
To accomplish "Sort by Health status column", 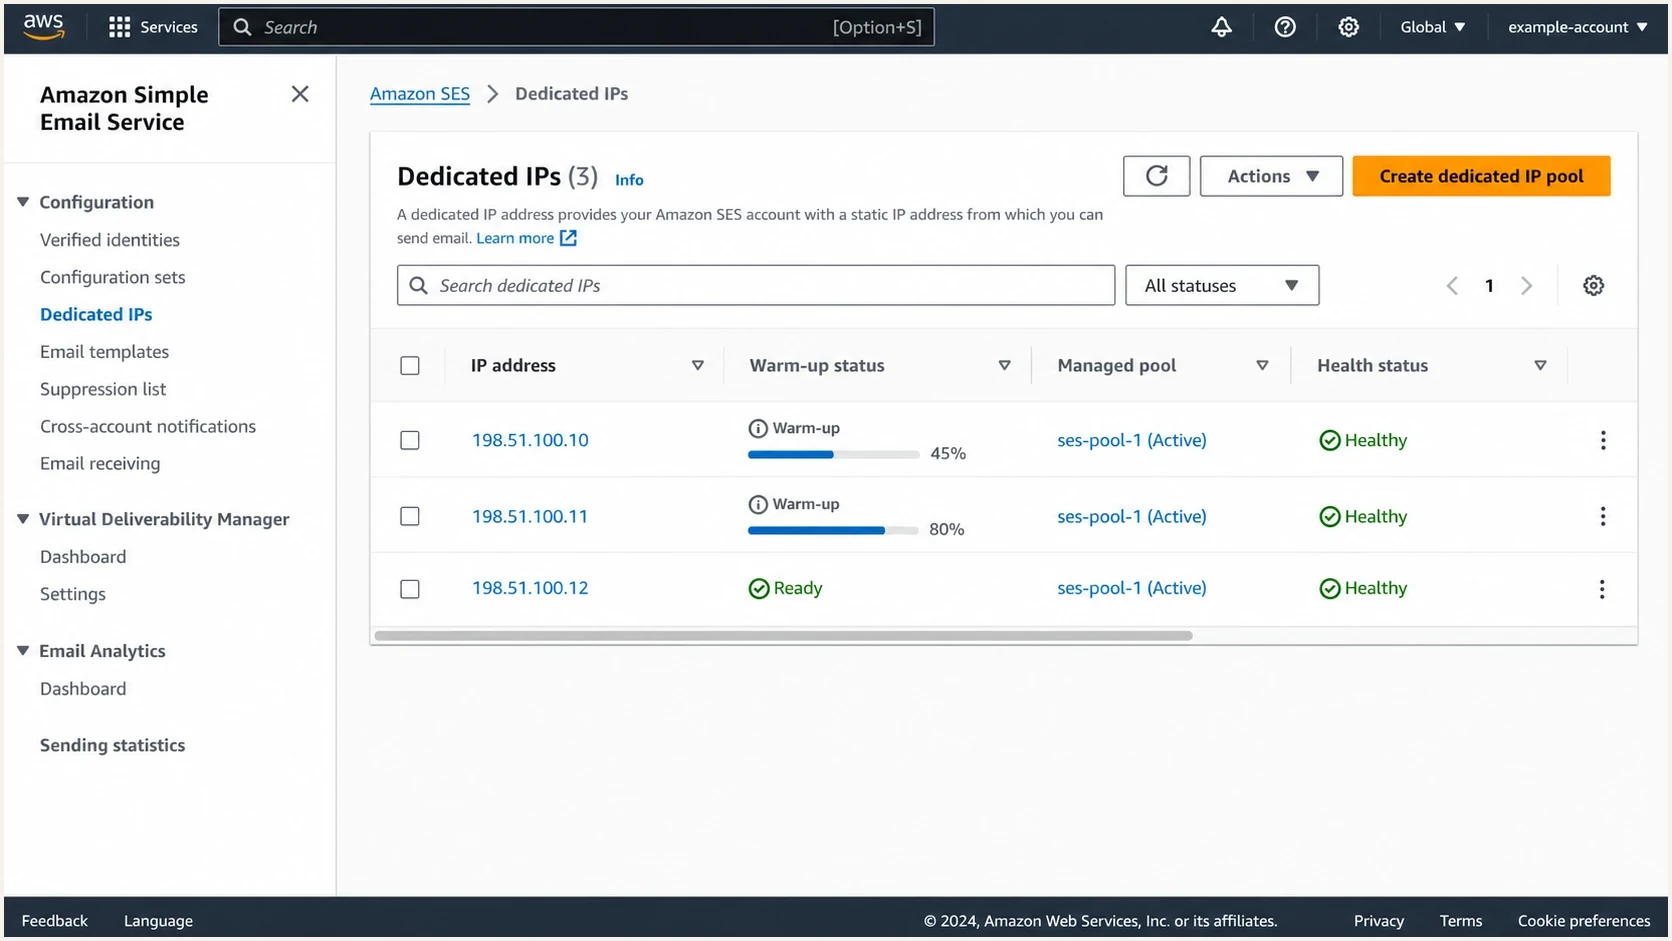I will pyautogui.click(x=1540, y=366).
